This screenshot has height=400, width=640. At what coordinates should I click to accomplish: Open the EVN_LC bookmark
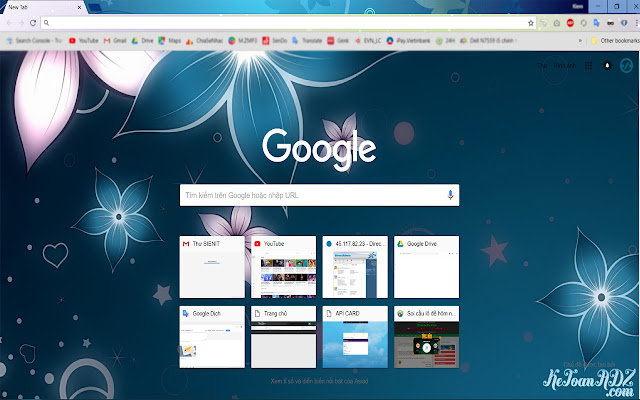pyautogui.click(x=368, y=41)
